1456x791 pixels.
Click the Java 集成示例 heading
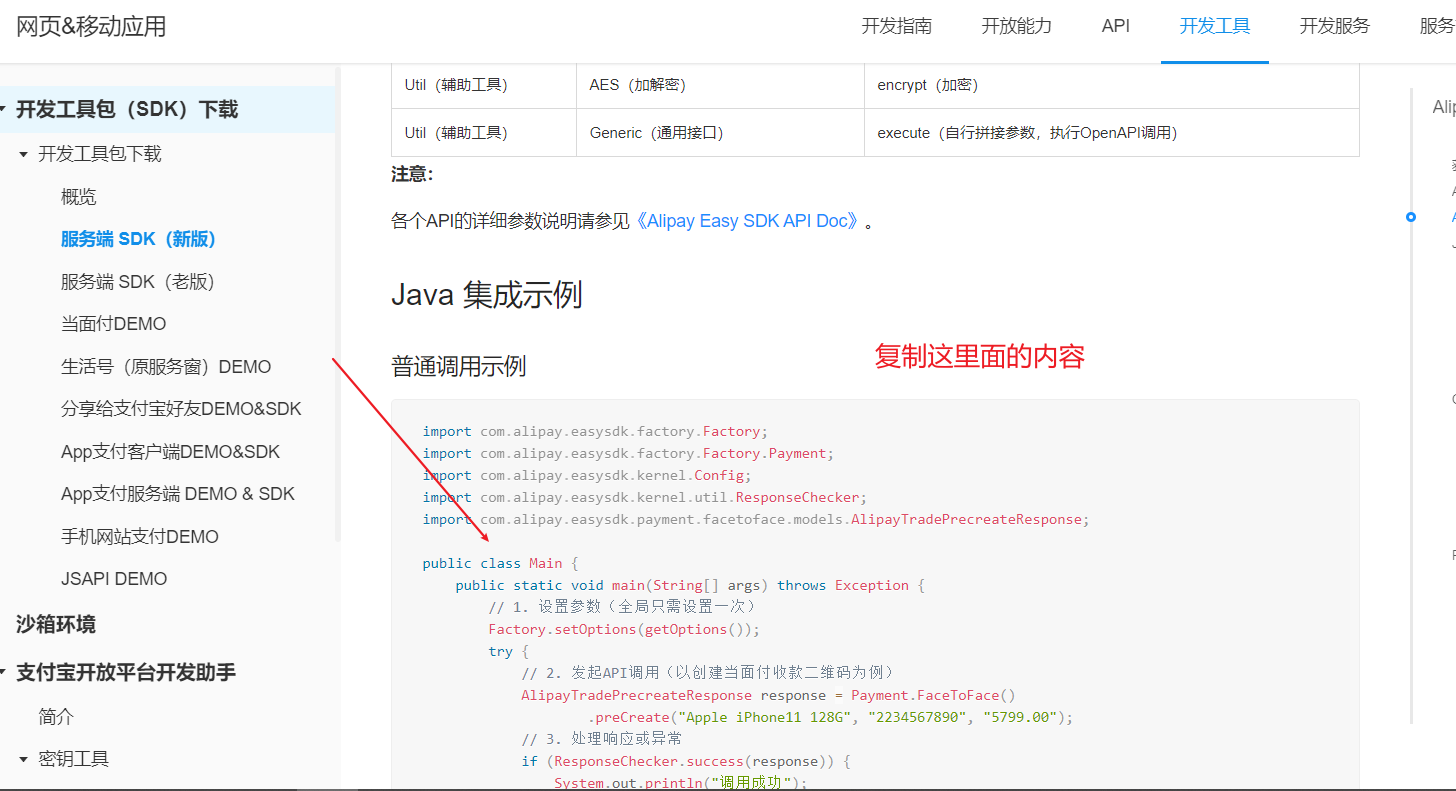coord(487,295)
